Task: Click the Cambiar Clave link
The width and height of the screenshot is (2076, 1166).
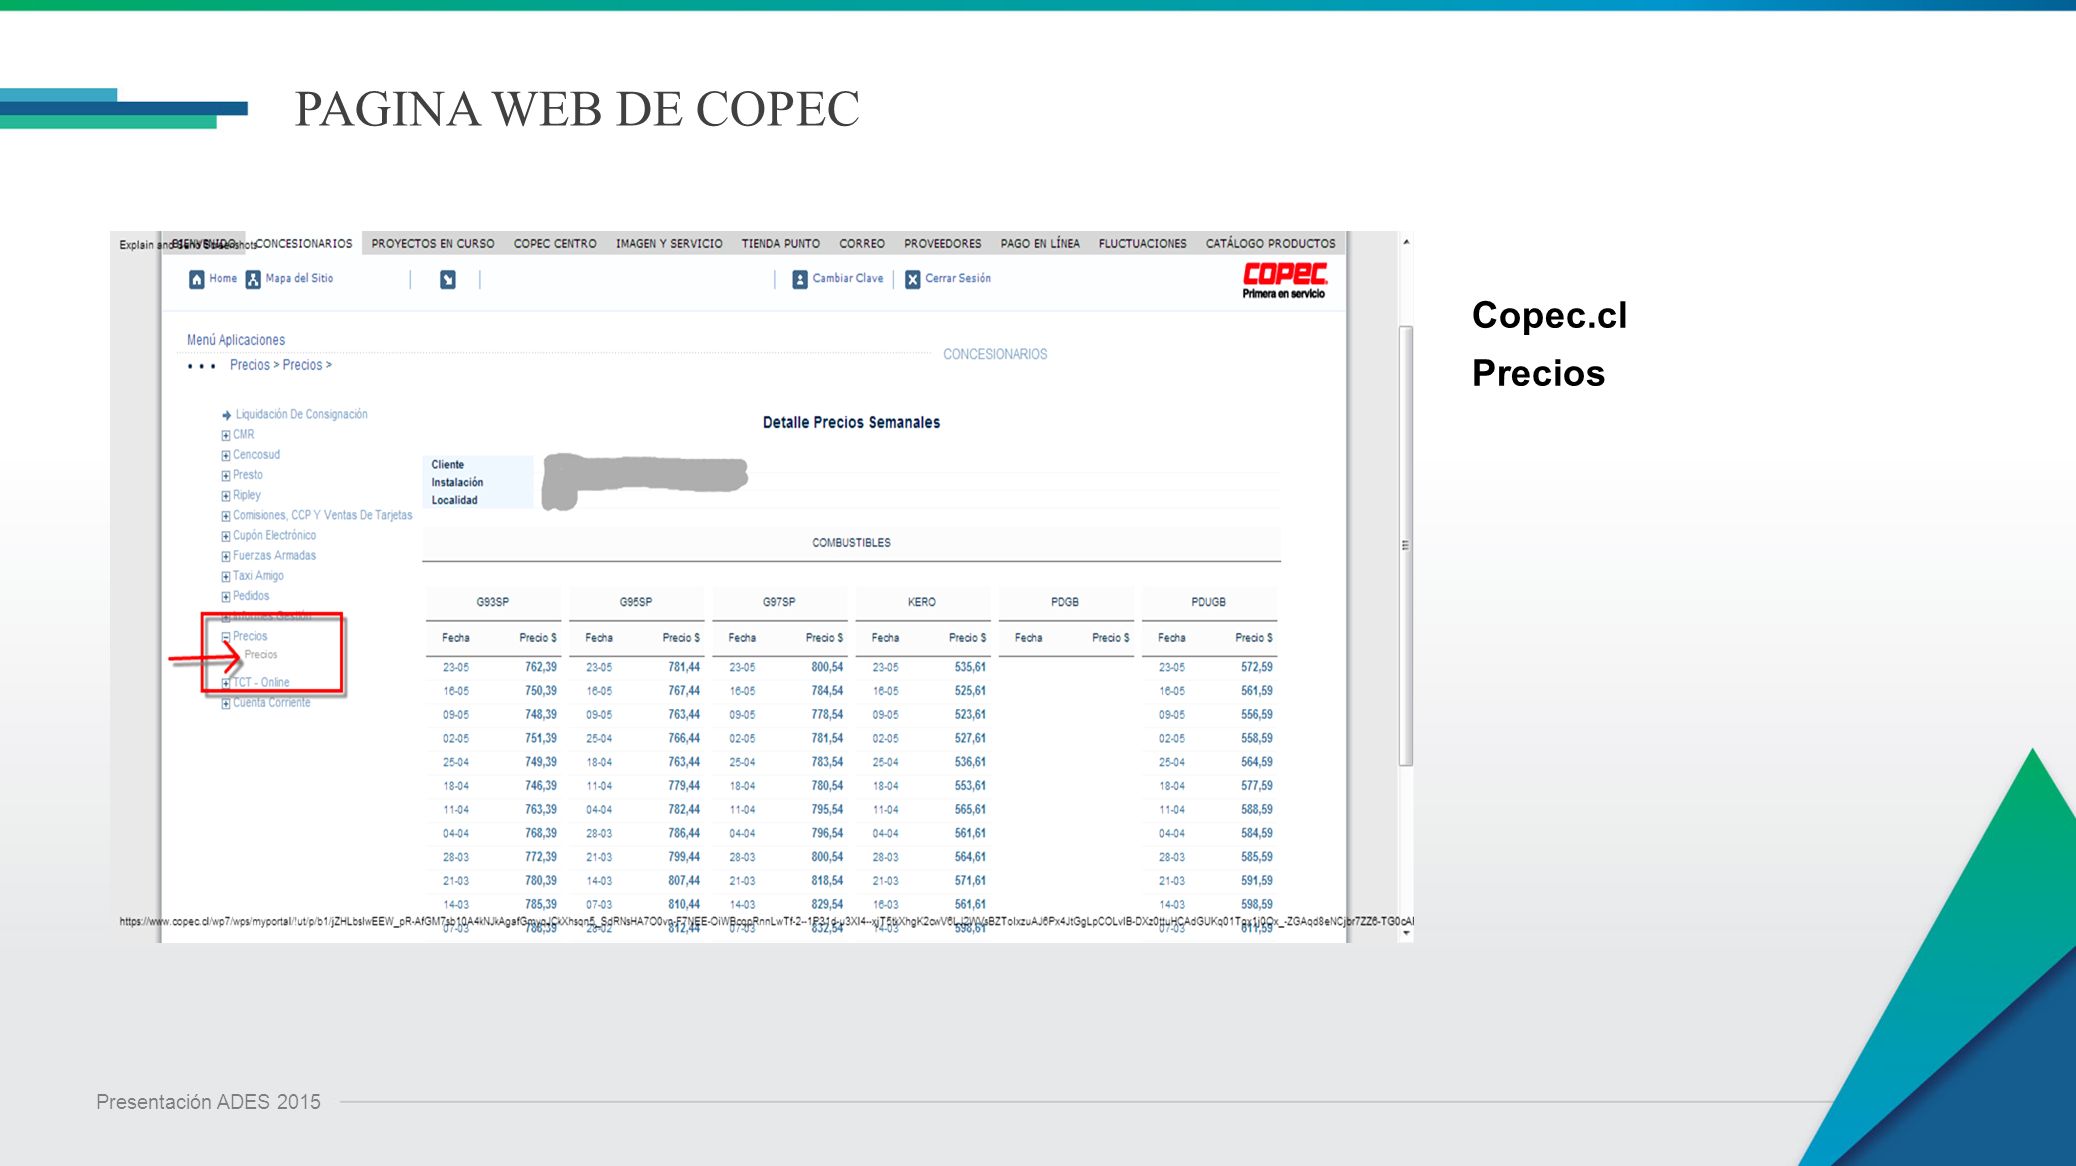Action: point(848,278)
